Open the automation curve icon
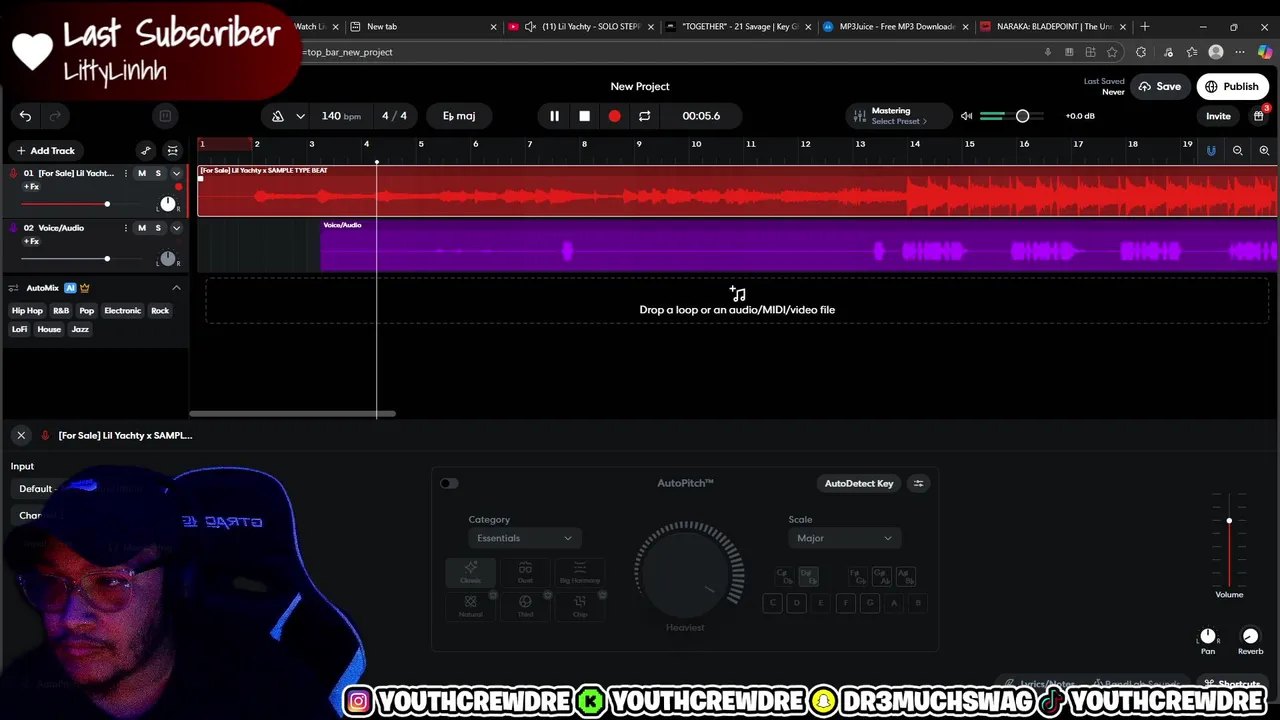The width and height of the screenshot is (1280, 720). point(146,151)
